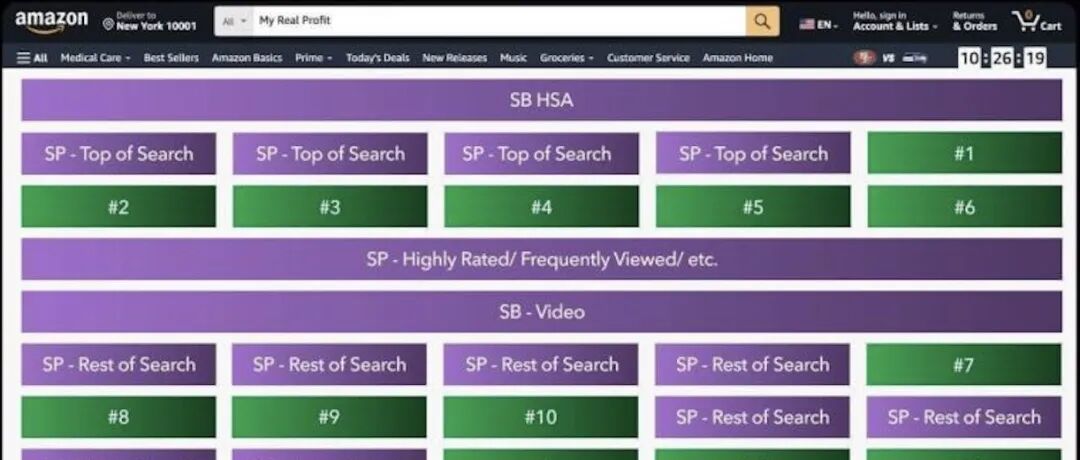Select organic result block #7
The image size is (1080, 460).
pos(964,364)
